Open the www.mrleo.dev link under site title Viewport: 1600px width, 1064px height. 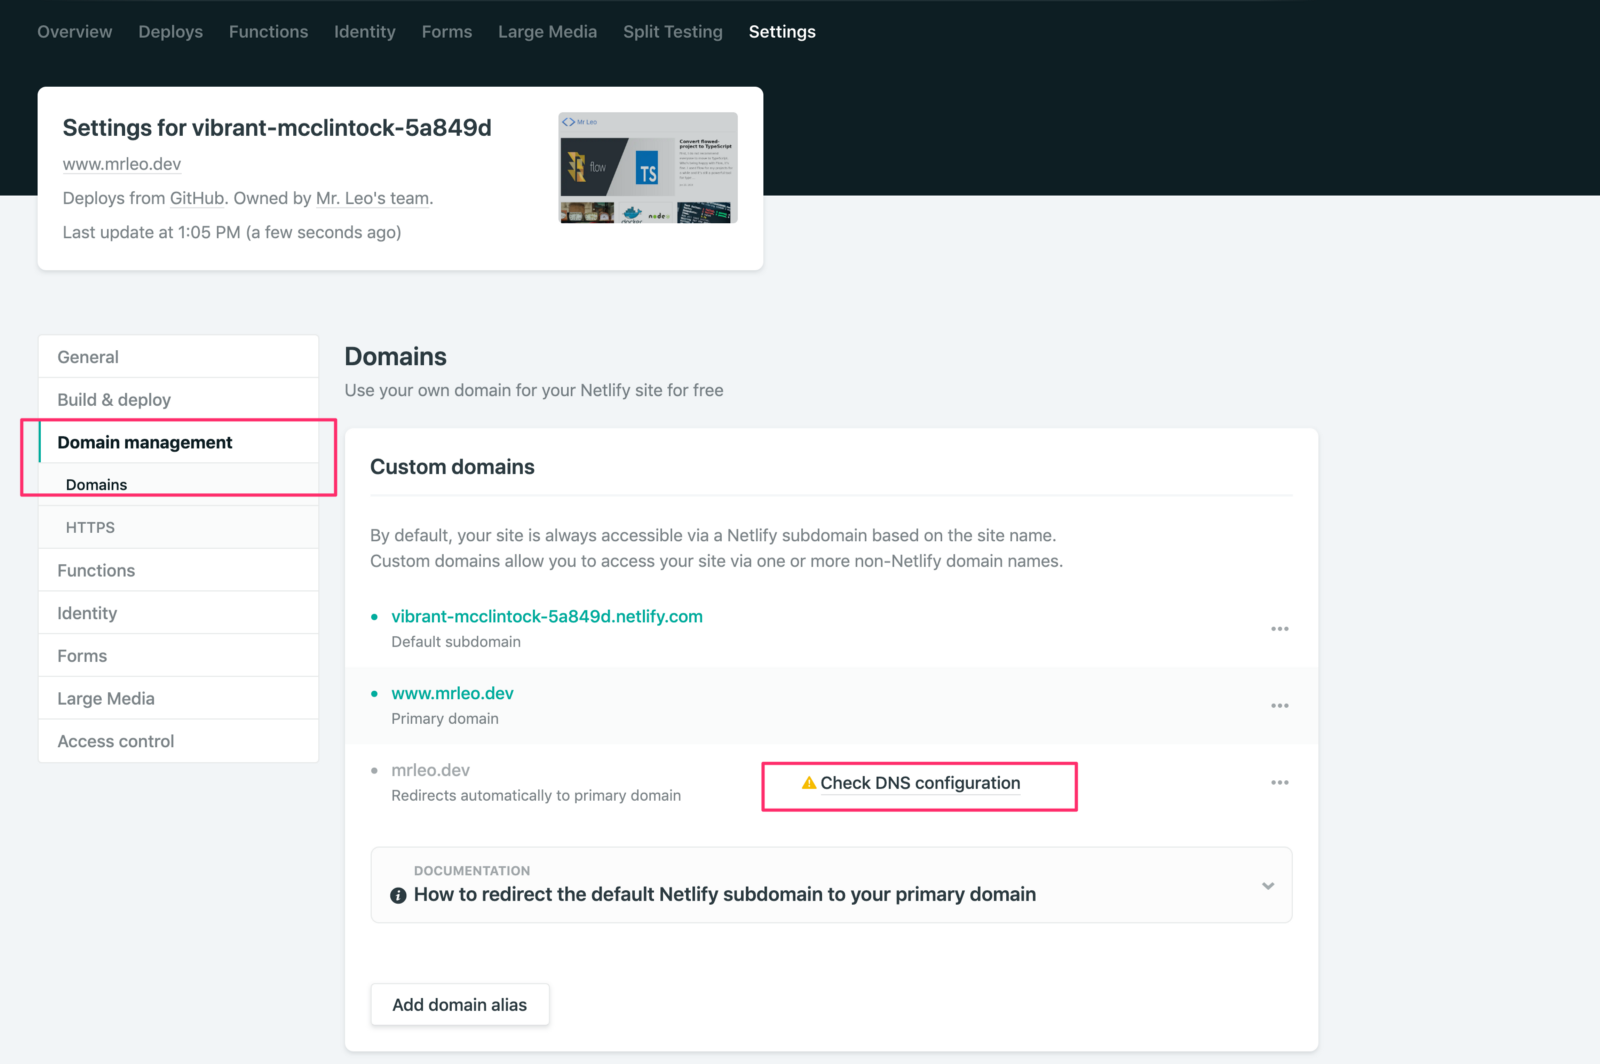tap(122, 164)
